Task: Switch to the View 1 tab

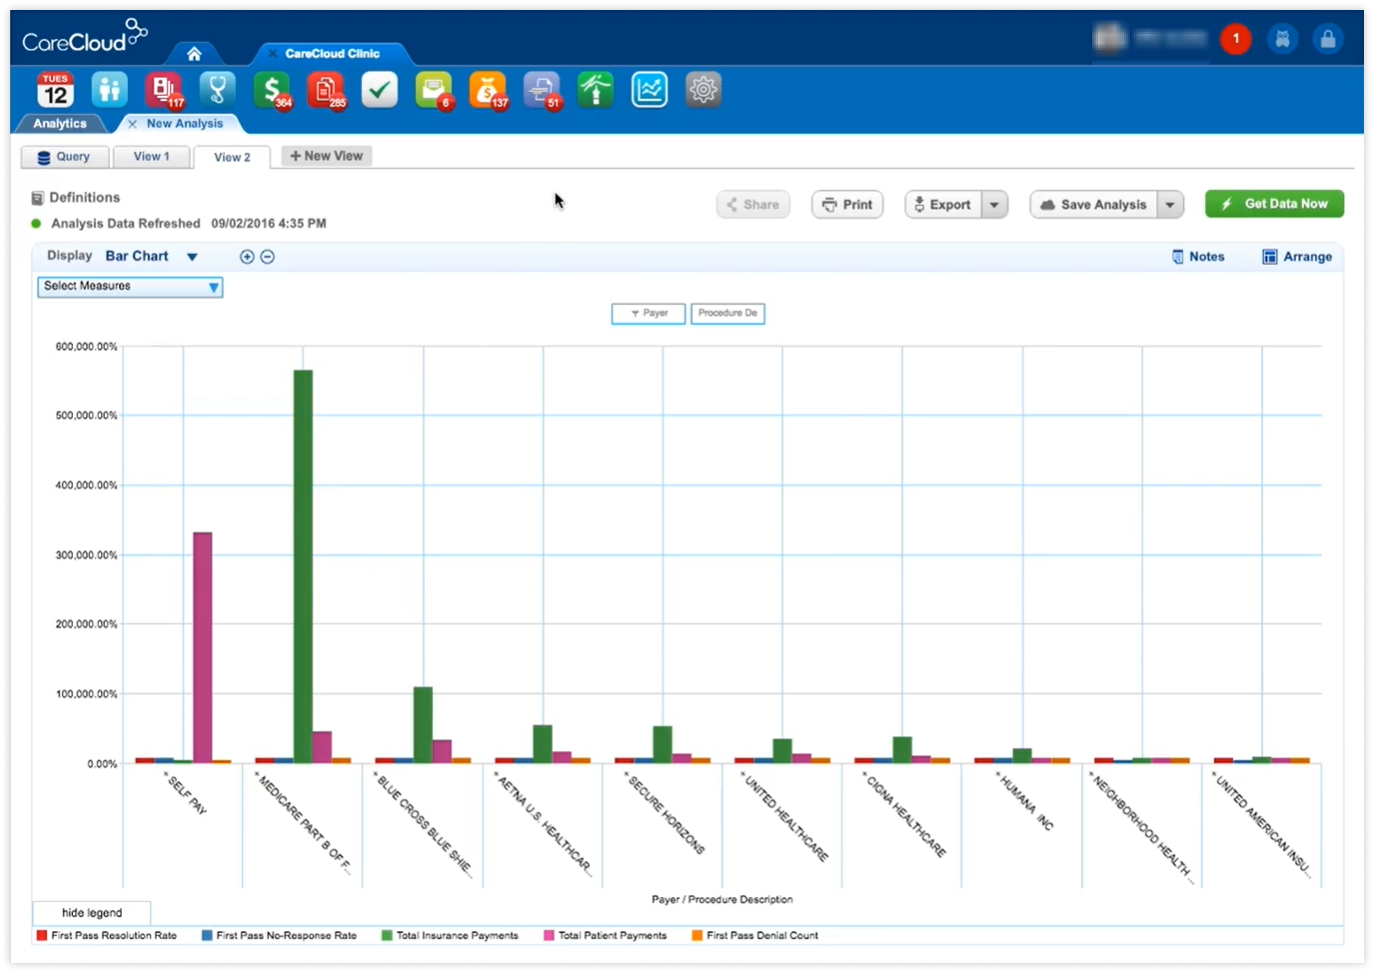Action: pos(151,157)
